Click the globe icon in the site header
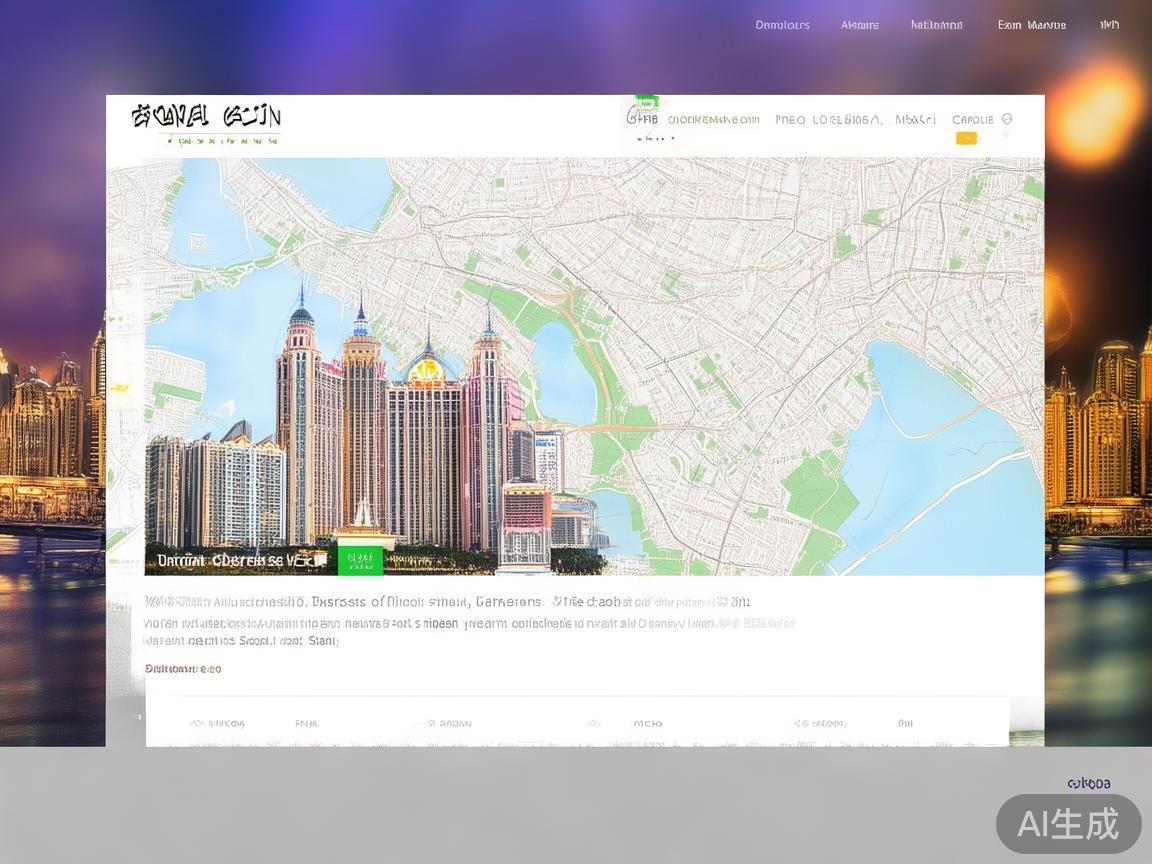 point(1007,119)
